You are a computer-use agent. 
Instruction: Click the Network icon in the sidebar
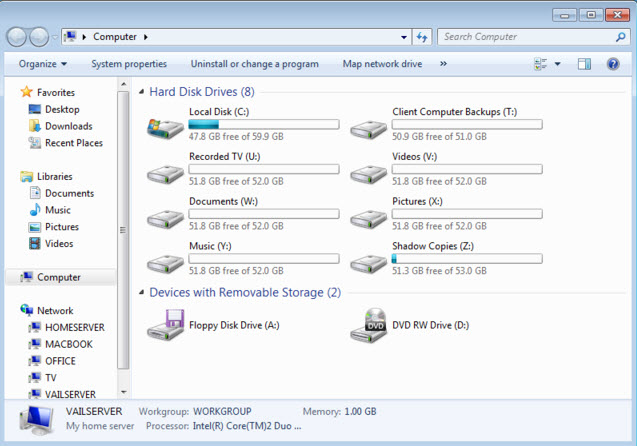pyautogui.click(x=26, y=310)
